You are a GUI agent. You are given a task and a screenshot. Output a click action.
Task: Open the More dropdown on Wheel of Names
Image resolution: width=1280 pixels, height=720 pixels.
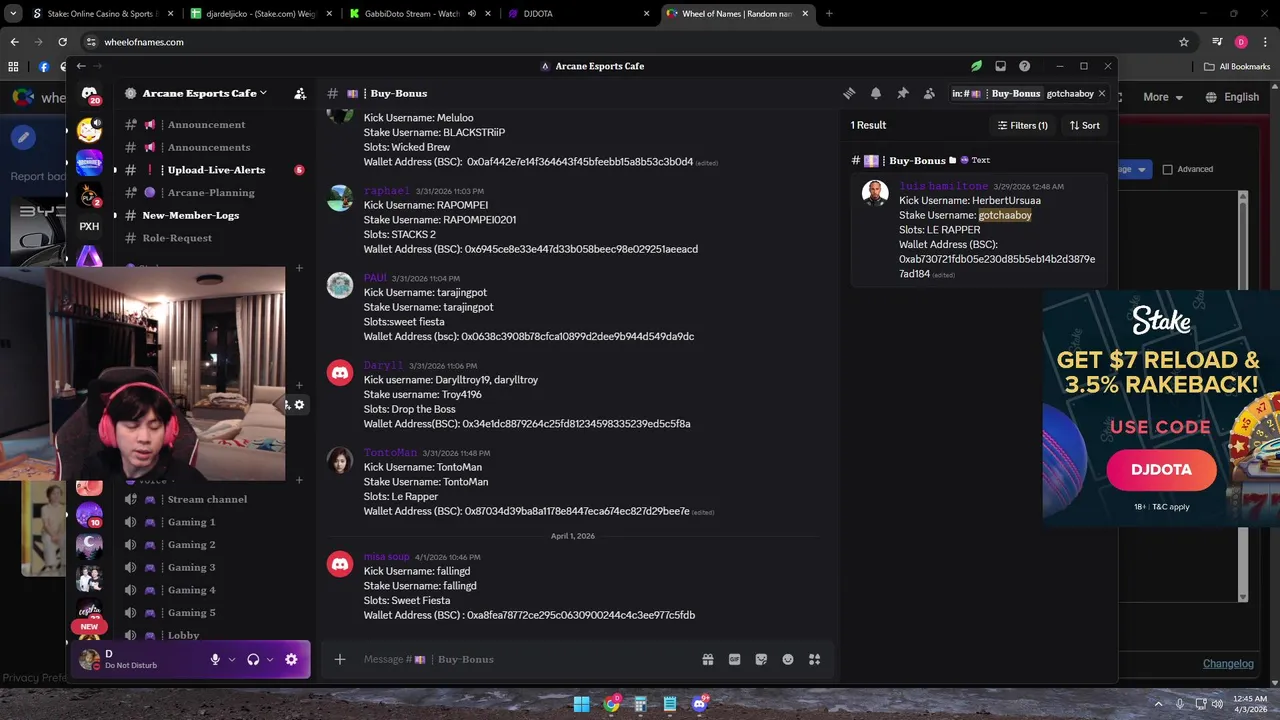(x=1163, y=97)
